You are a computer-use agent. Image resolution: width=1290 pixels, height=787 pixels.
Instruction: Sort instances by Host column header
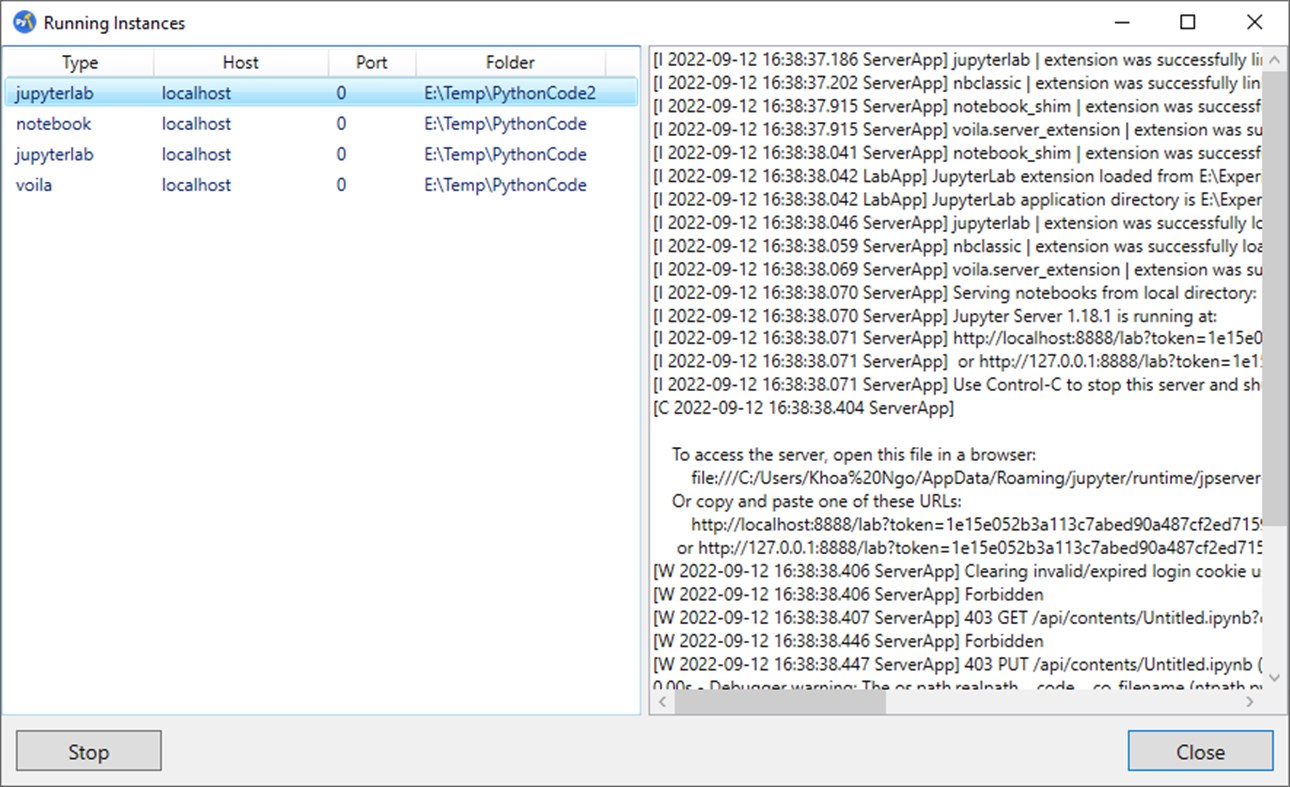[x=241, y=62]
